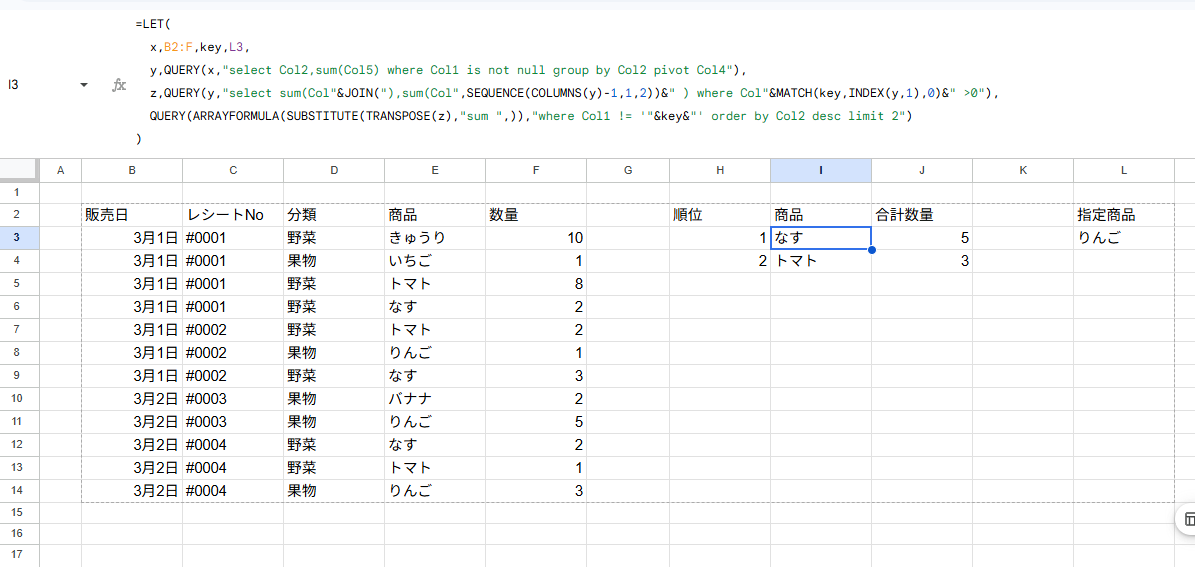Select column D header

coord(334,171)
